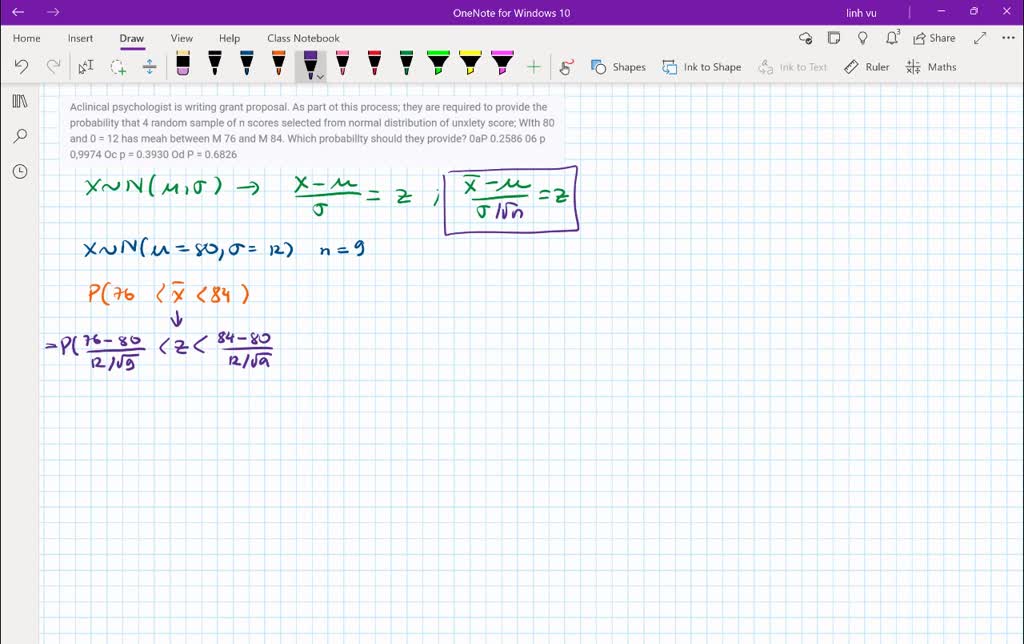Add a new pen with plus icon
Screen dimensions: 1024x644
point(534,67)
